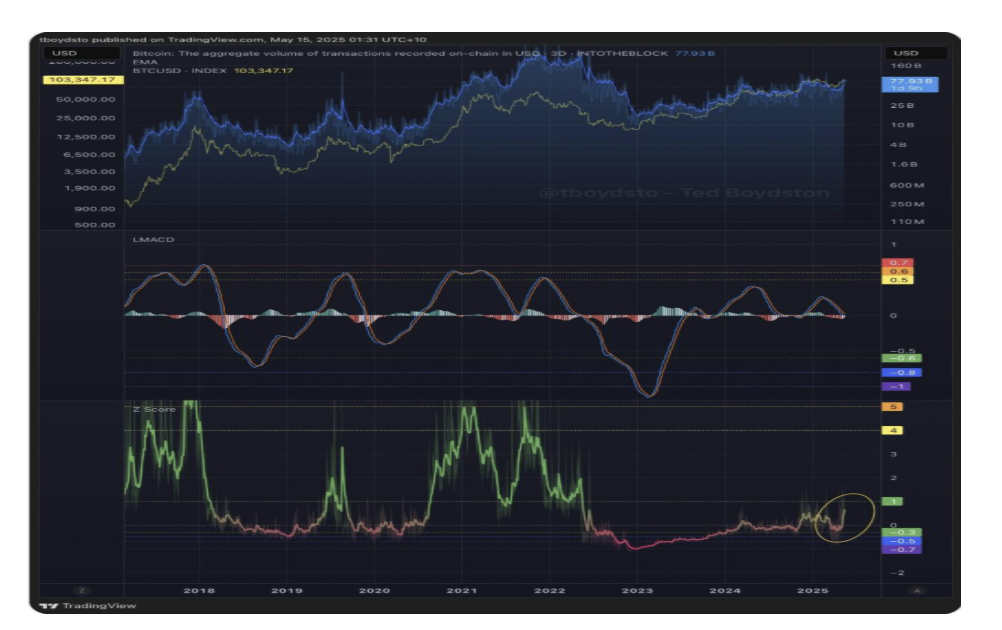Click the 3,500.00 price scale value

[x=89, y=172]
